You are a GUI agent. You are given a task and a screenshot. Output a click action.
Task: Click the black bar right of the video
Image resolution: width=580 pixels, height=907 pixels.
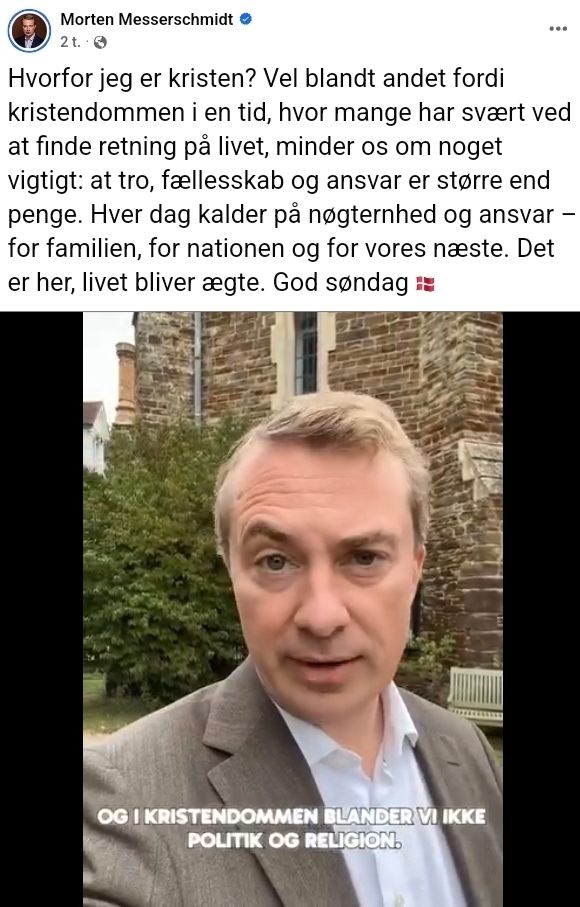pyautogui.click(x=541, y=609)
